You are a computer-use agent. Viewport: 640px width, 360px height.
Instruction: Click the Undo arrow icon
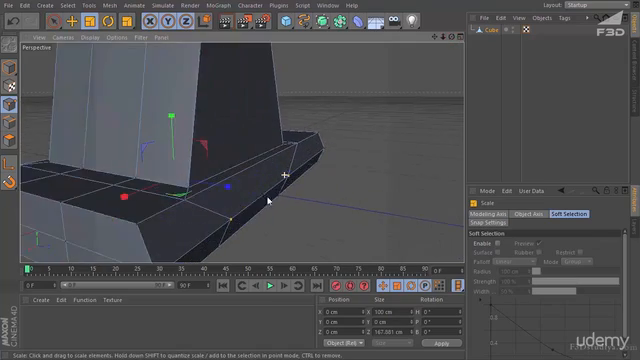point(13,21)
